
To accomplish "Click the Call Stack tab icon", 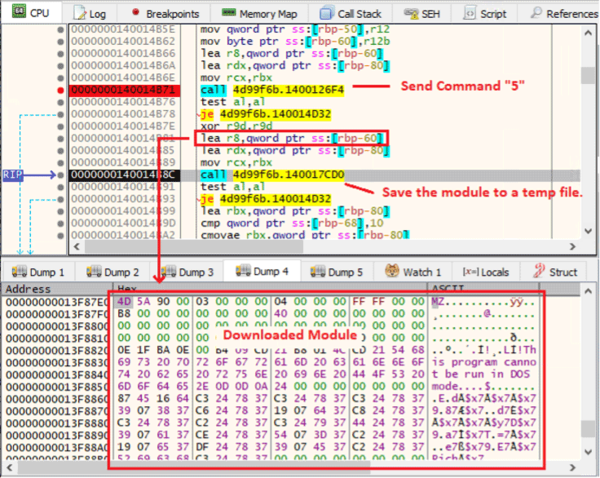I will [326, 13].
